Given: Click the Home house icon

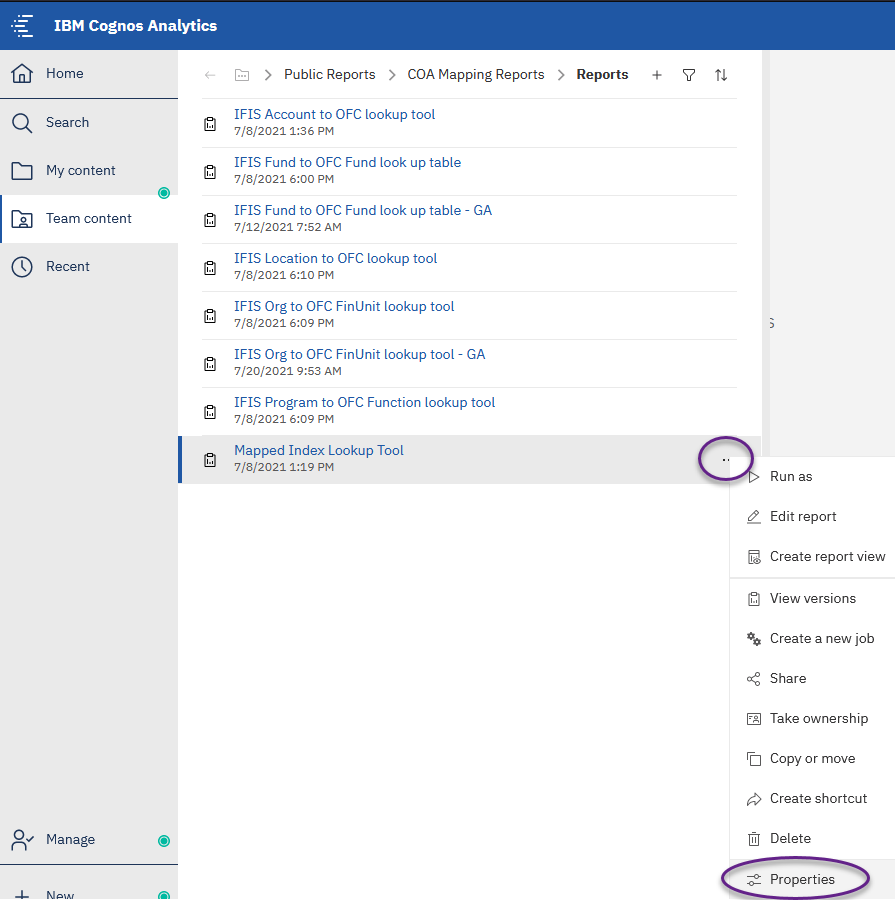Looking at the screenshot, I should pos(22,73).
